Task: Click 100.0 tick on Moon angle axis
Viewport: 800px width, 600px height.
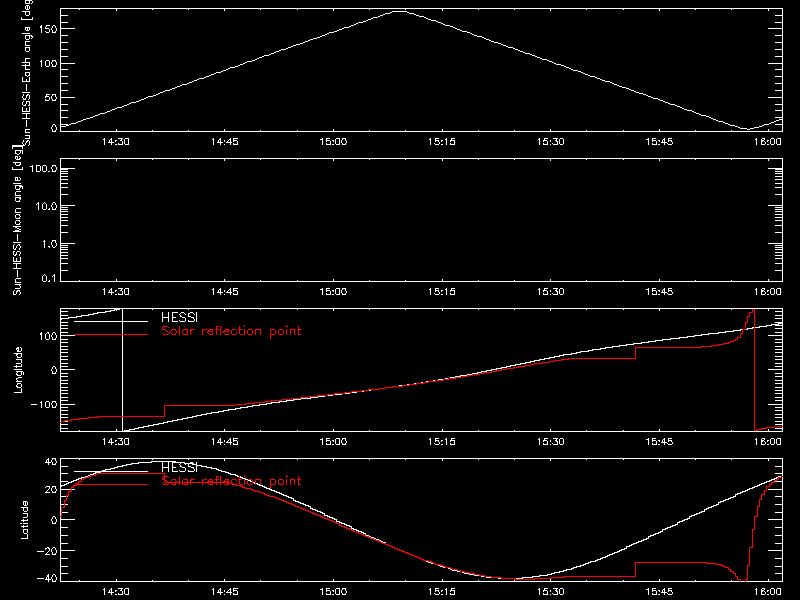Action: (x=43, y=168)
